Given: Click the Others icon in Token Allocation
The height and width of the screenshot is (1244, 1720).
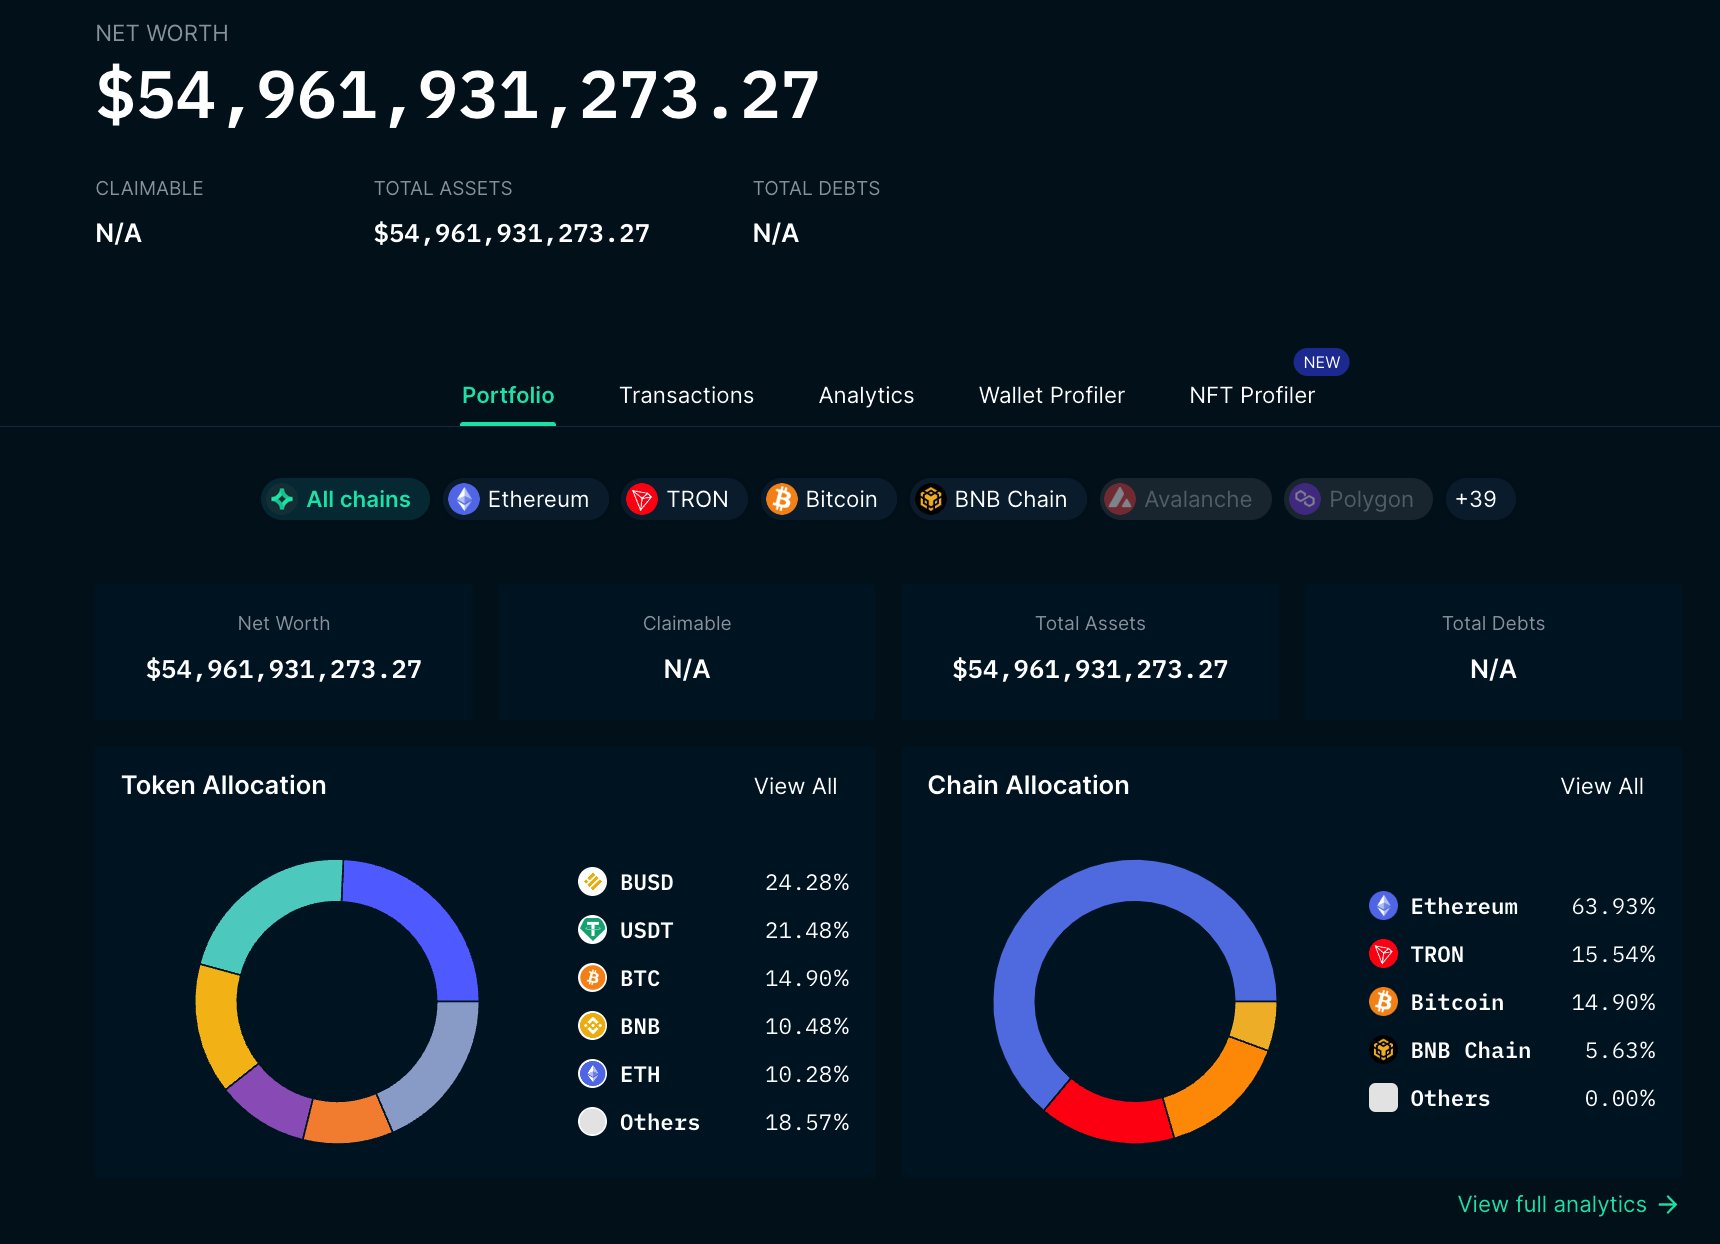Looking at the screenshot, I should click(x=593, y=1122).
